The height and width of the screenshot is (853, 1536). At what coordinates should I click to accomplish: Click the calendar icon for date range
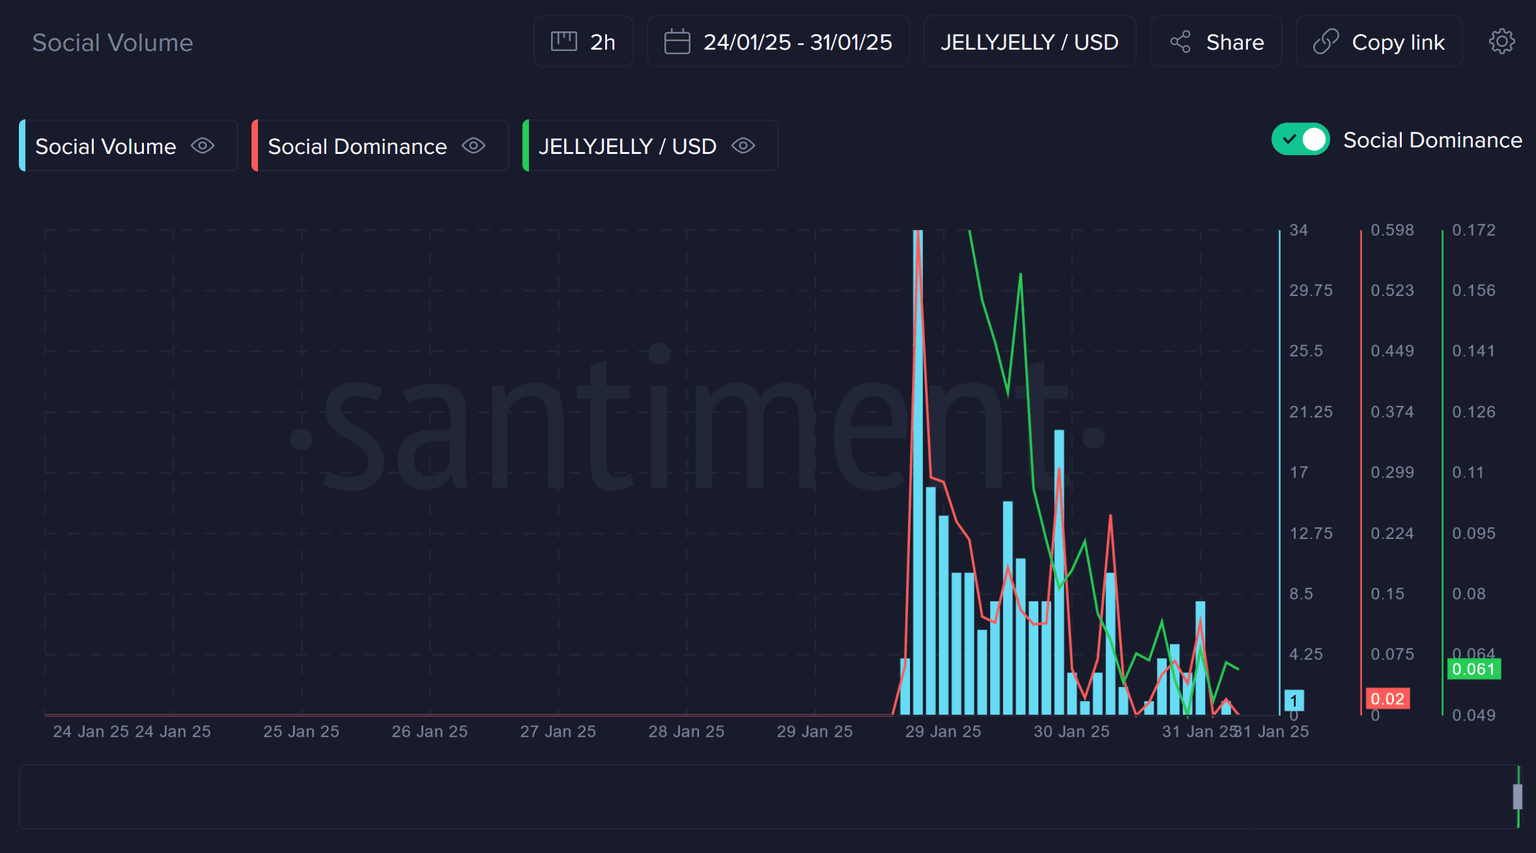coord(677,42)
